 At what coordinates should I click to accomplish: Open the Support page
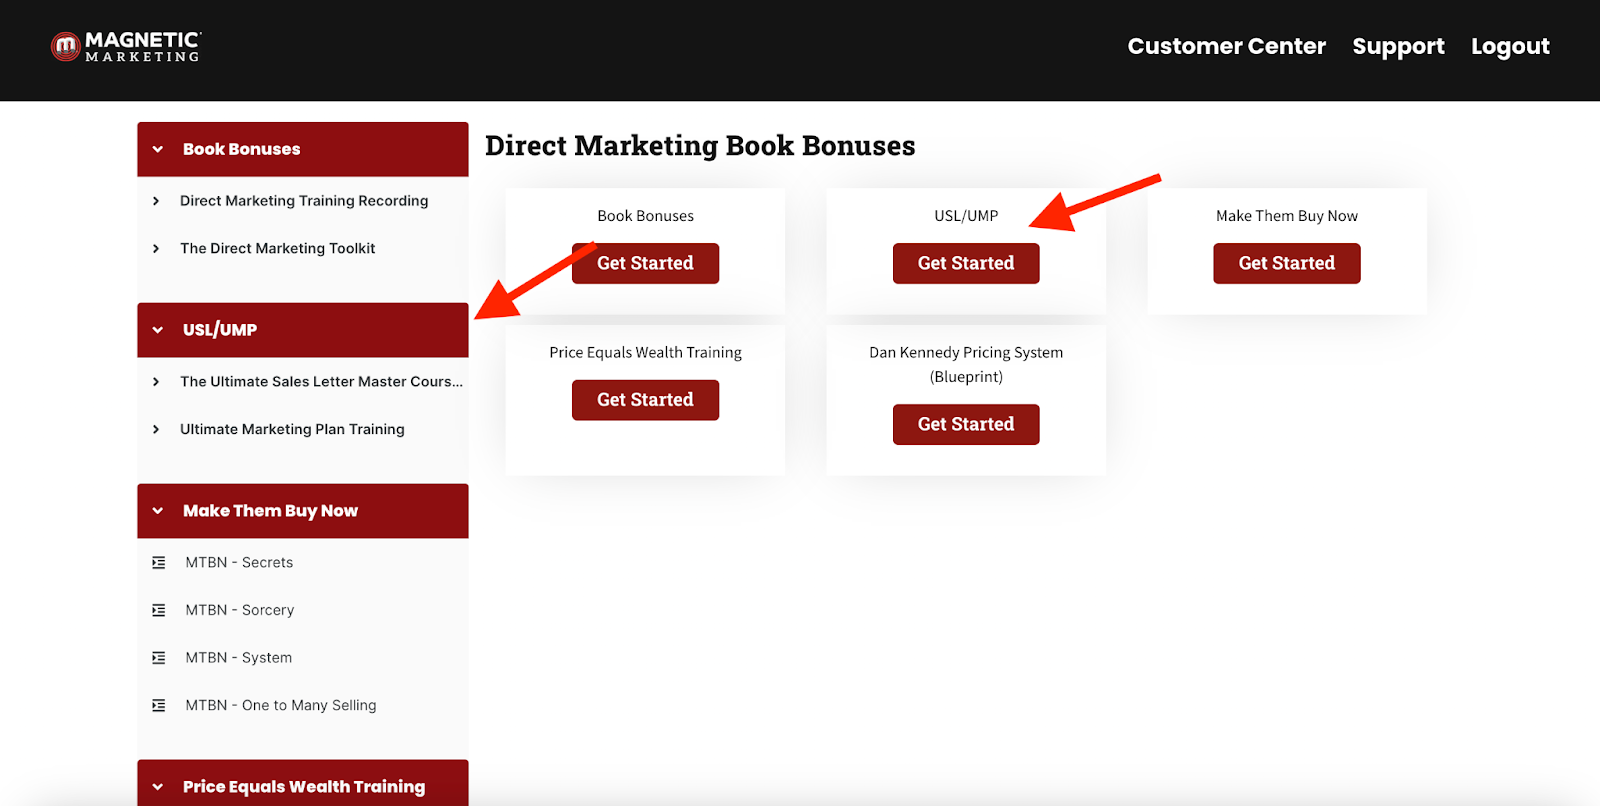[1398, 46]
